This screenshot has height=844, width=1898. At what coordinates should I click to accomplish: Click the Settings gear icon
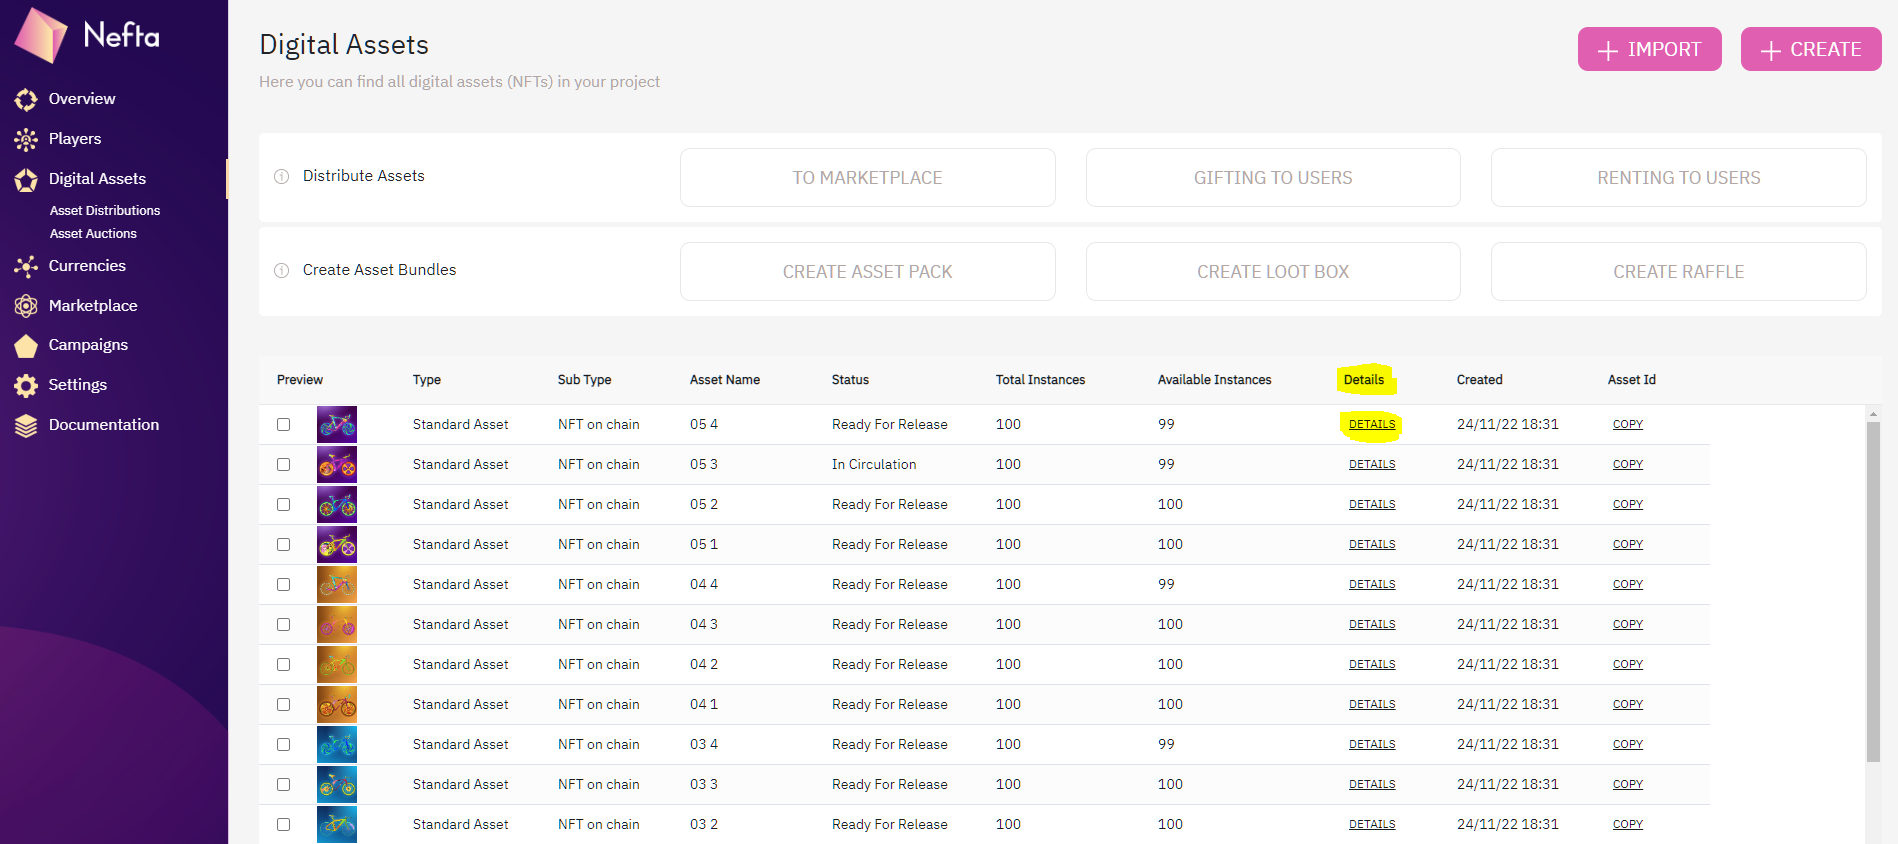26,385
